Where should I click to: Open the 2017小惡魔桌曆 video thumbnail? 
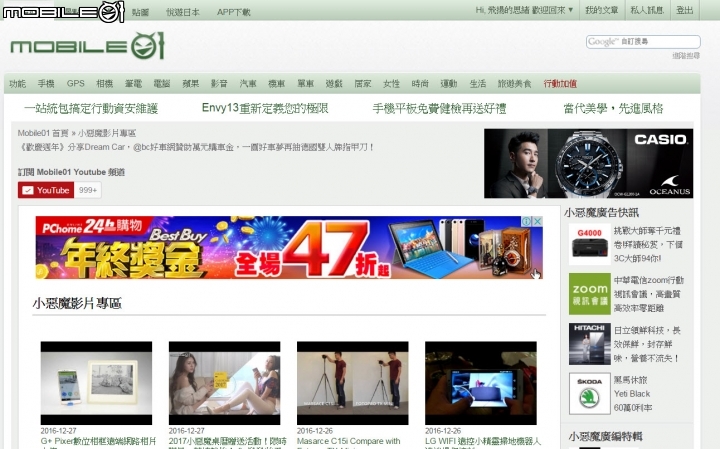point(225,383)
